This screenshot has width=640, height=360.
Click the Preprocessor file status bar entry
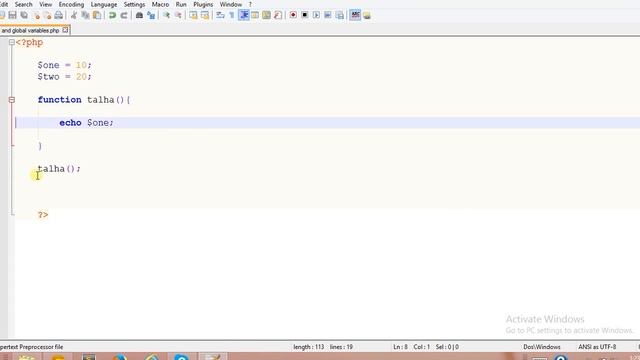point(31,347)
